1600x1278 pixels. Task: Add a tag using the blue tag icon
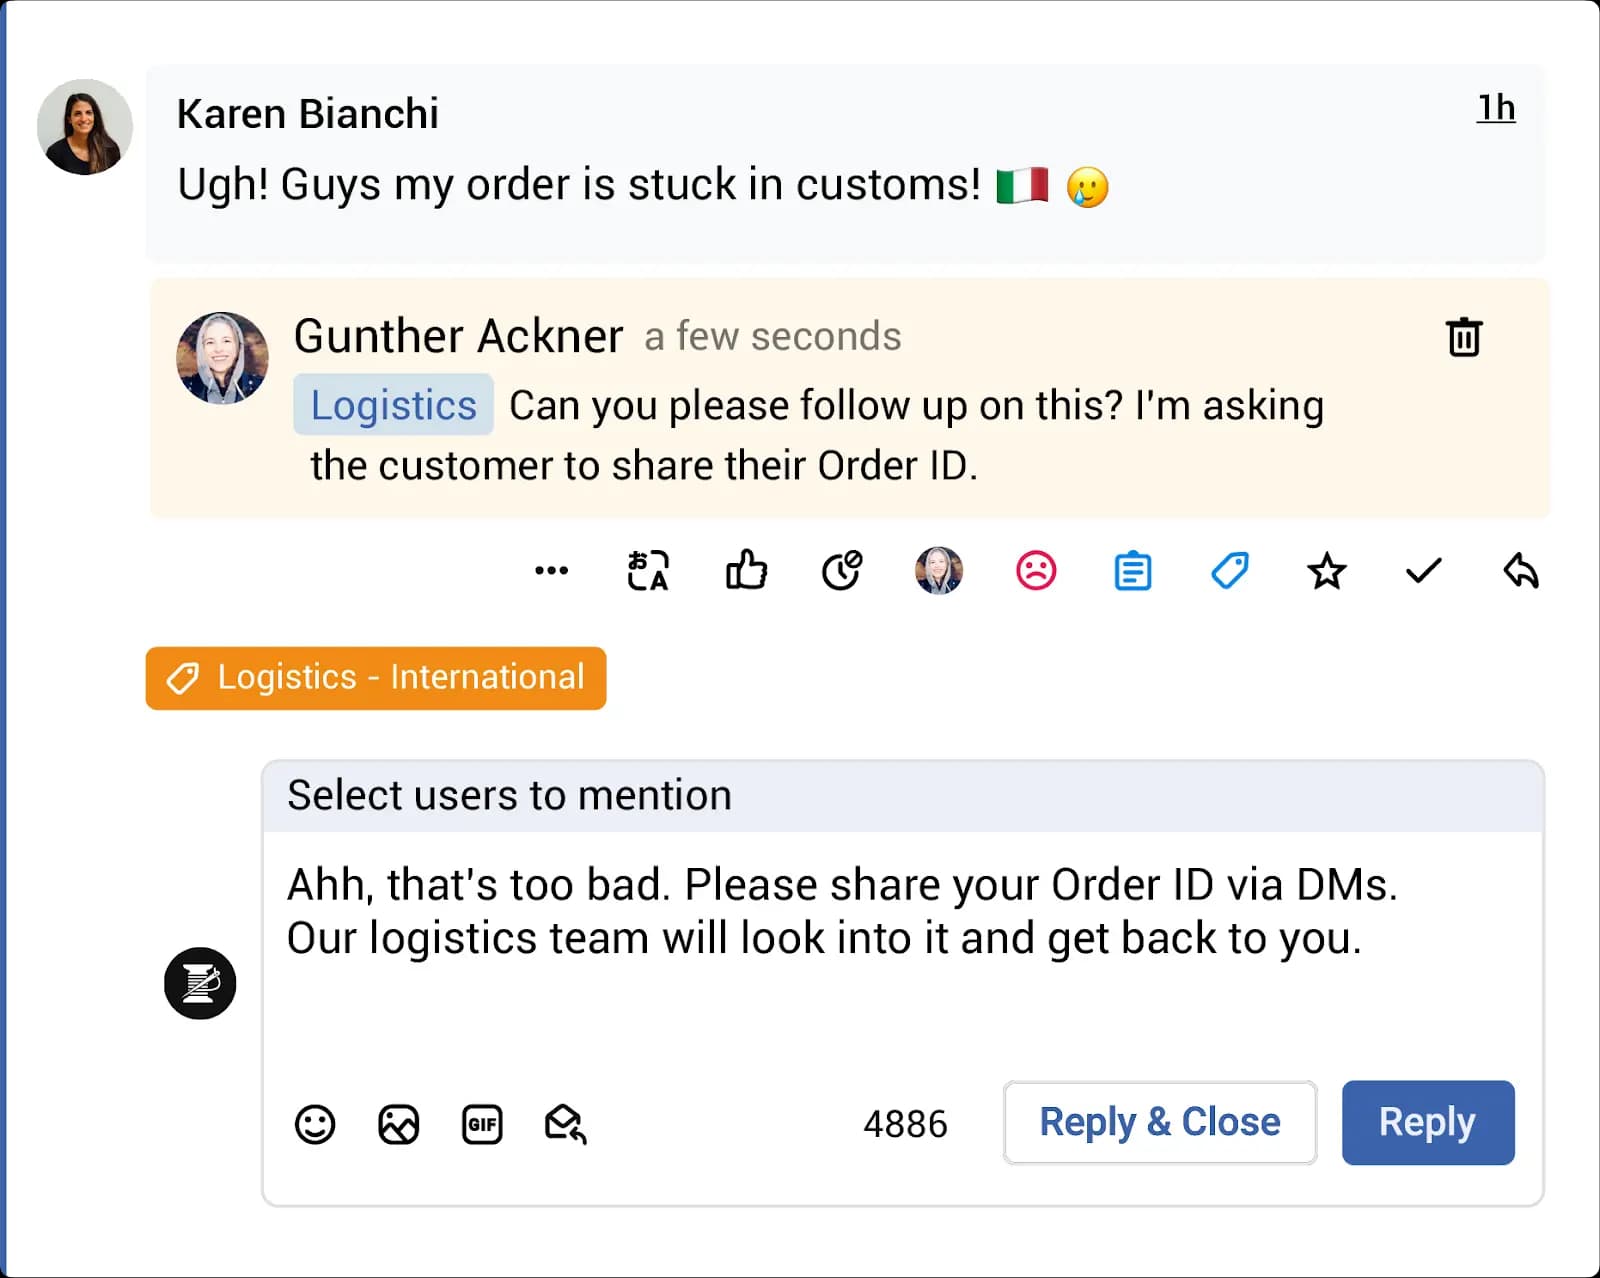coord(1227,570)
